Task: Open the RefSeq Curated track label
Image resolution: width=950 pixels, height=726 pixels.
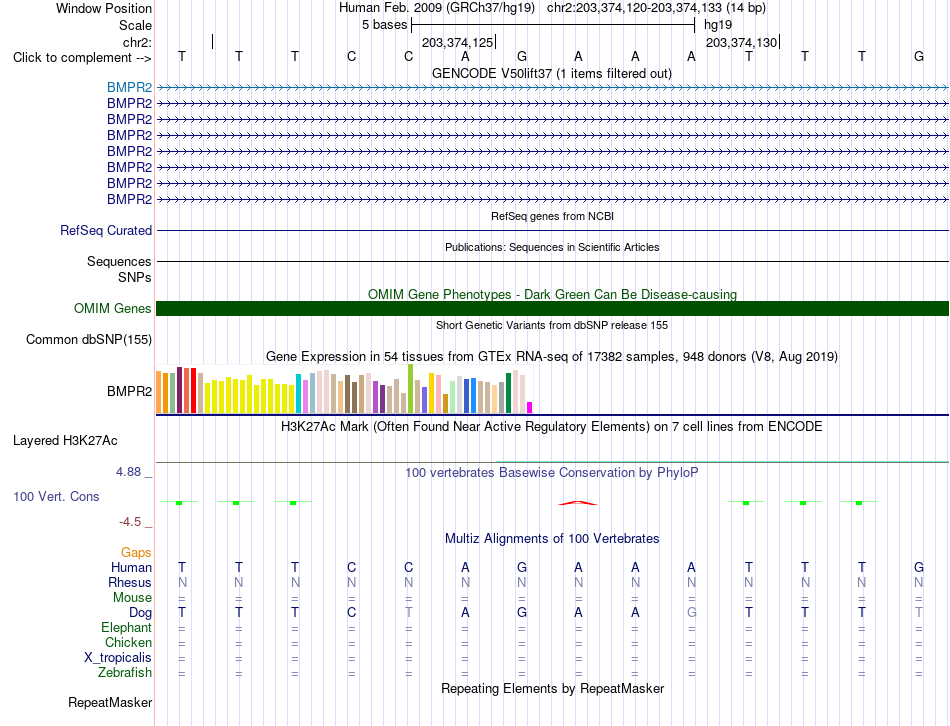Action: click(105, 230)
